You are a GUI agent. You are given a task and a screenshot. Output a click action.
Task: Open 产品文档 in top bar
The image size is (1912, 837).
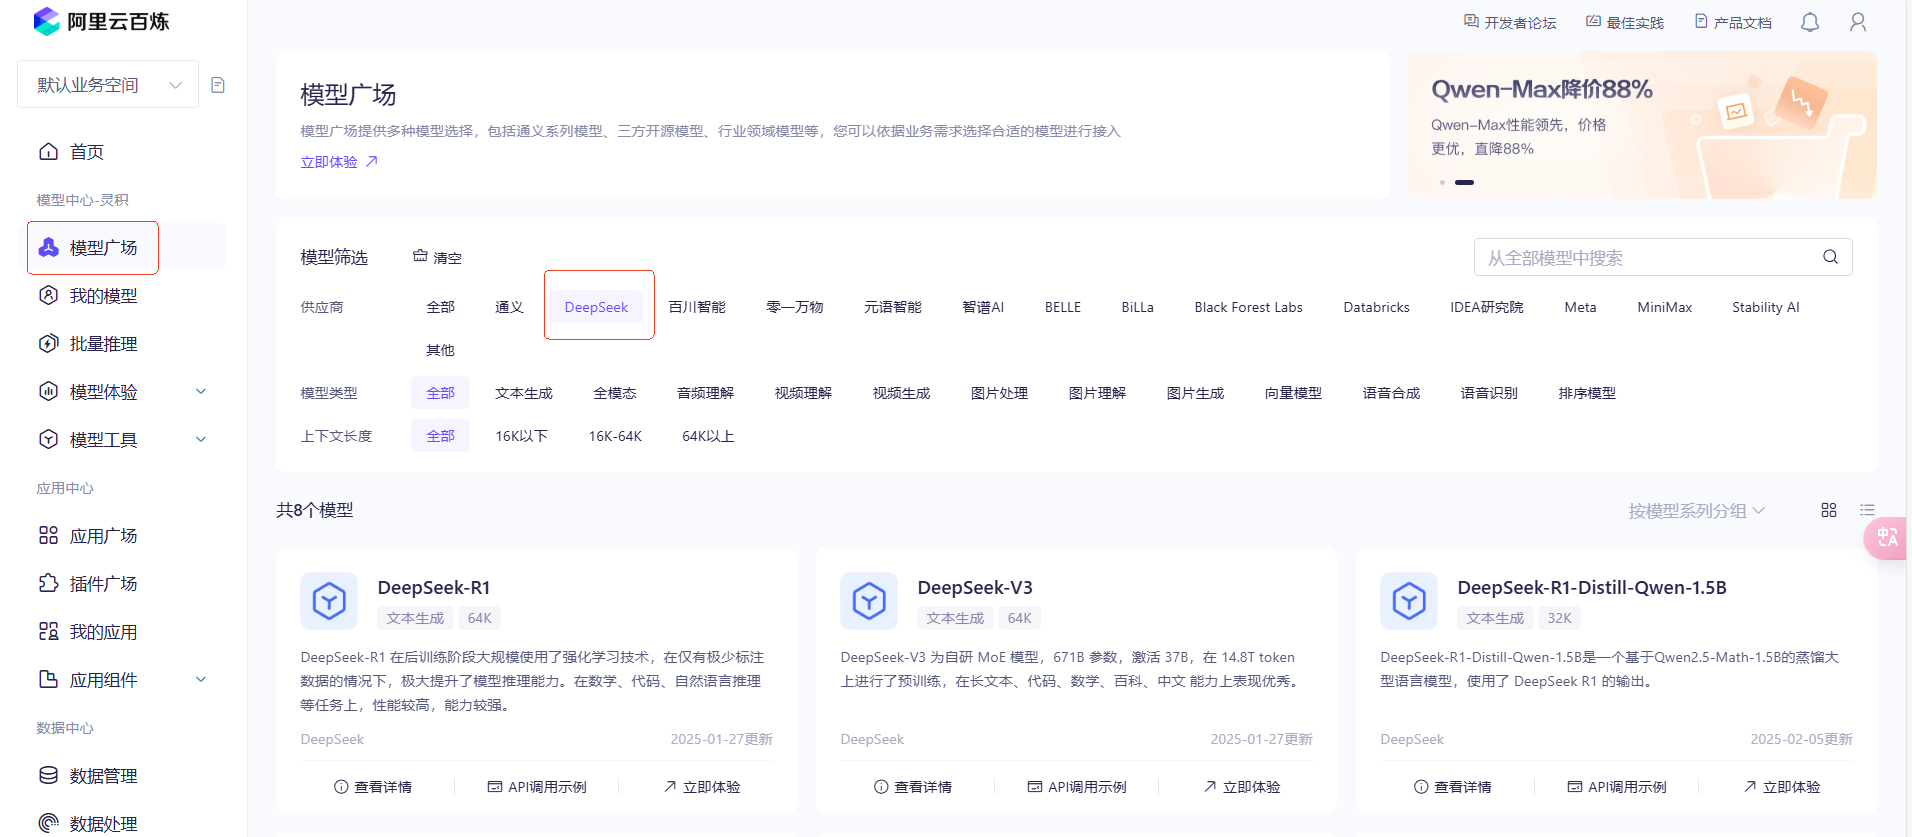(1733, 22)
